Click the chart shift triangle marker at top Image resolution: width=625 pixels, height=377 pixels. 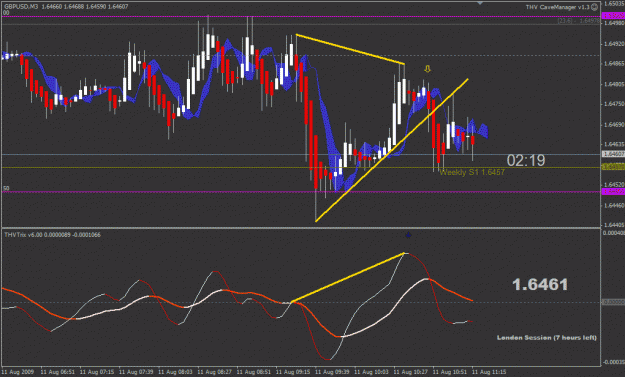pyautogui.click(x=480, y=2)
